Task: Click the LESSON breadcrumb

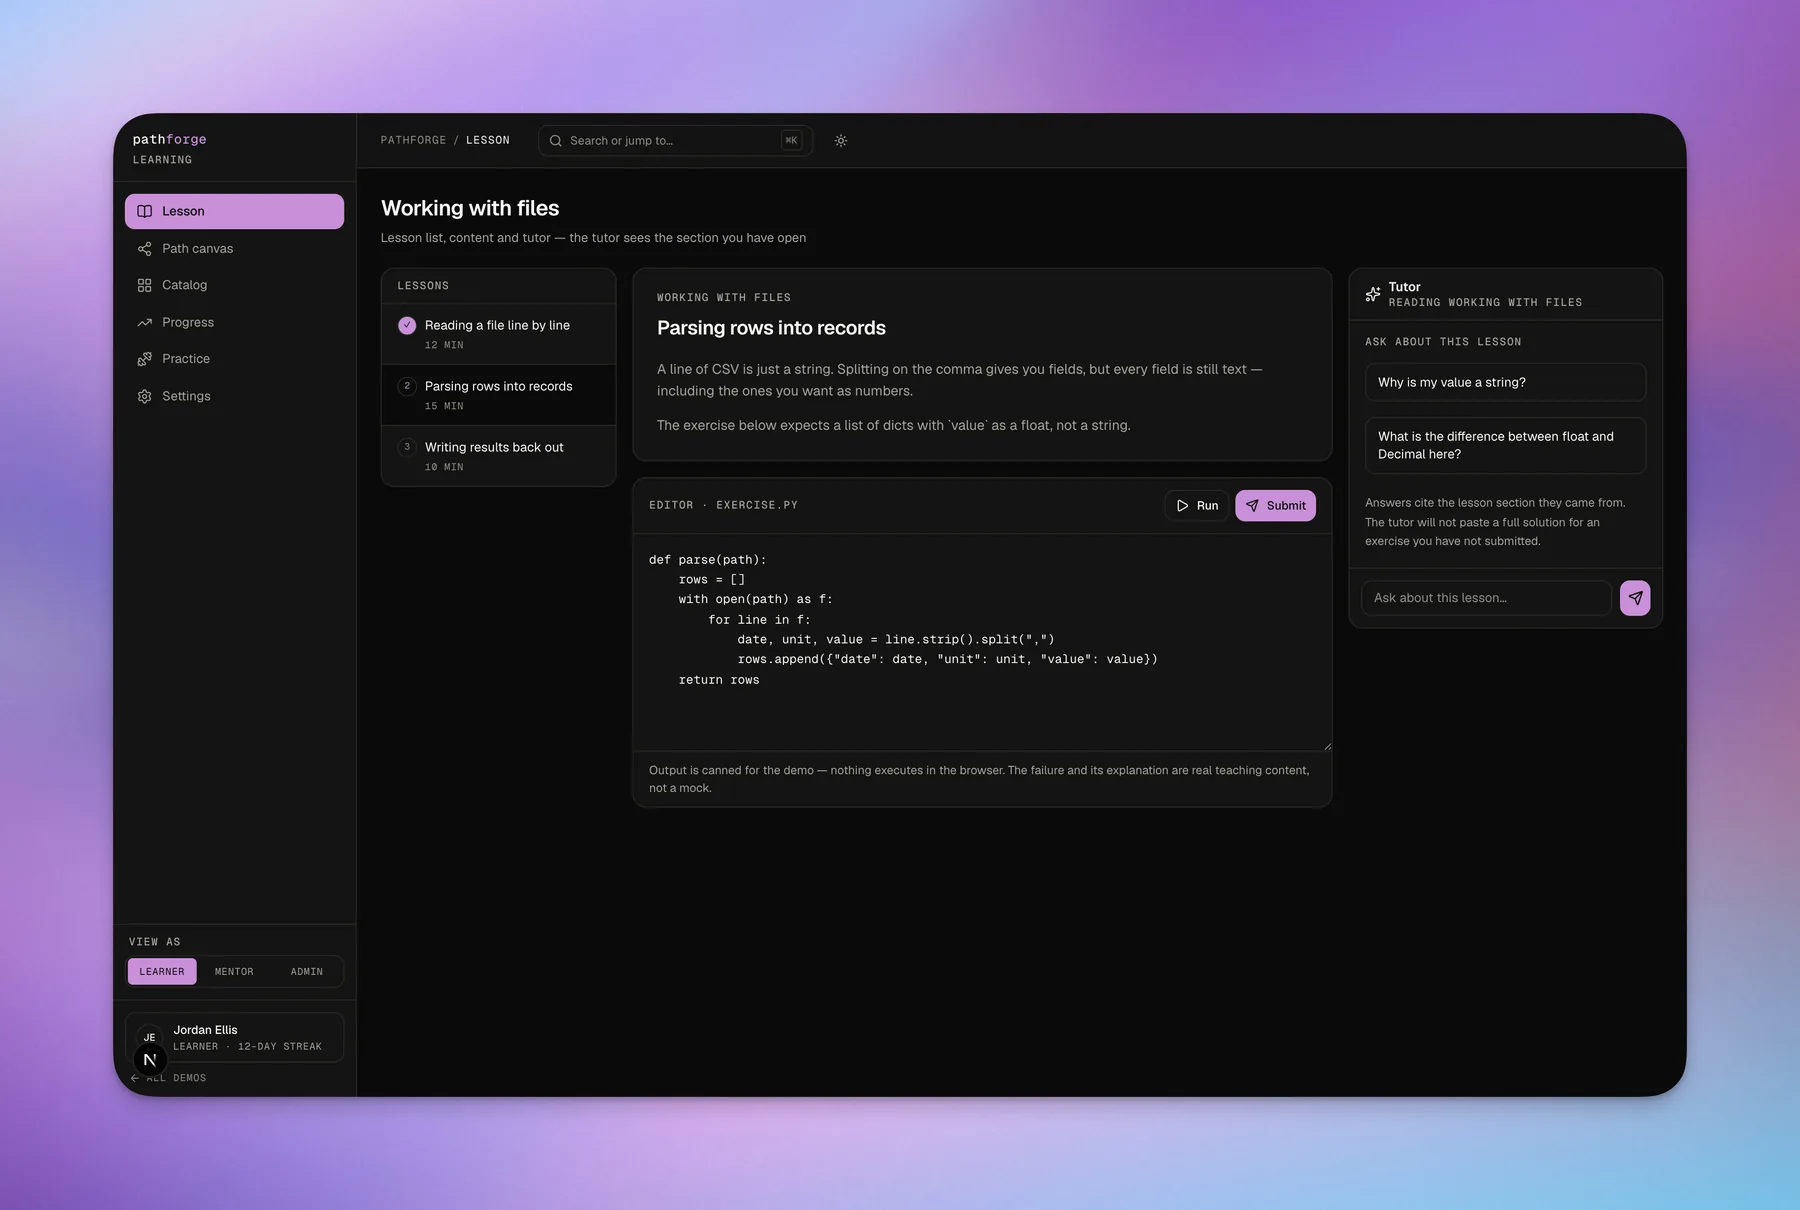Action: coord(488,140)
